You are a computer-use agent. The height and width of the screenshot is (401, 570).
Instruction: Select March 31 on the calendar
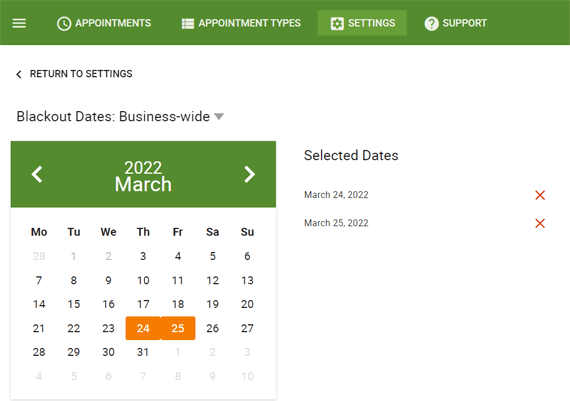143,352
